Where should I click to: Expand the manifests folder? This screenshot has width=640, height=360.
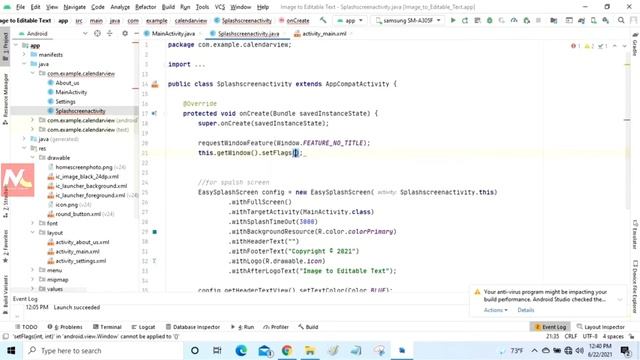tap(24, 55)
